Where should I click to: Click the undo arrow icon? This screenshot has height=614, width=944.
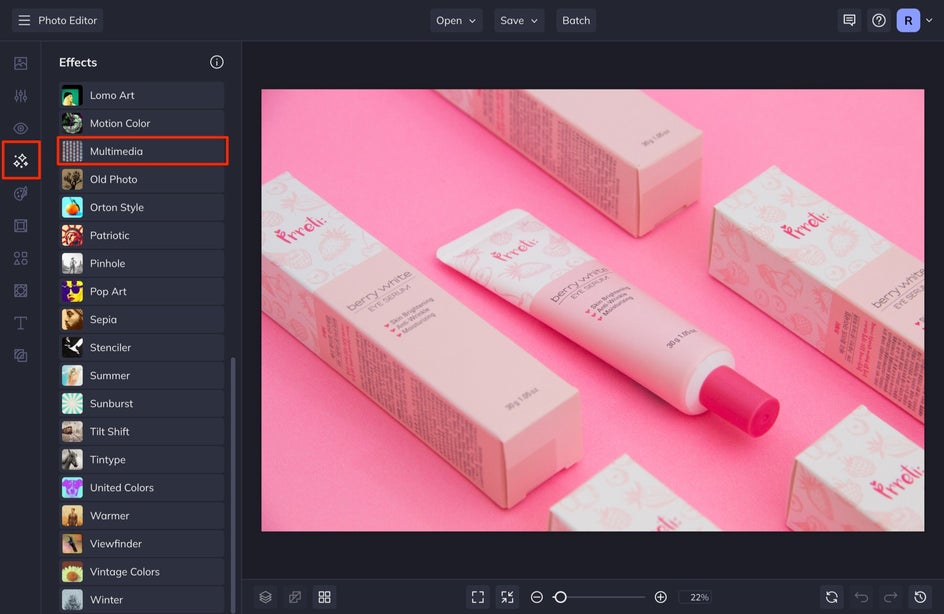tap(862, 597)
